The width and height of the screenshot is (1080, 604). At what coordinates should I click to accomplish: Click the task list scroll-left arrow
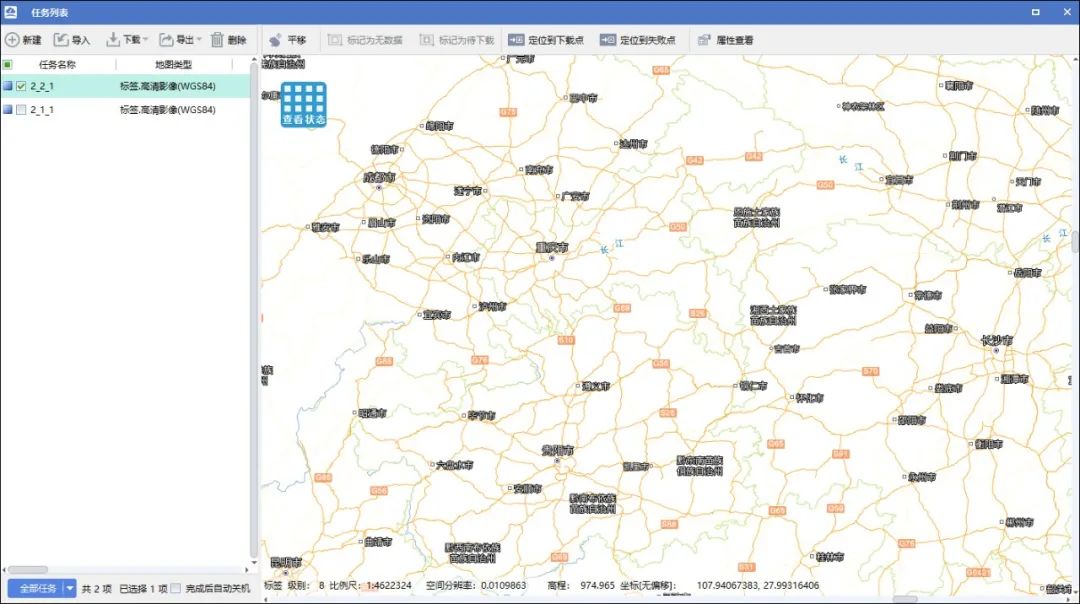(4, 570)
